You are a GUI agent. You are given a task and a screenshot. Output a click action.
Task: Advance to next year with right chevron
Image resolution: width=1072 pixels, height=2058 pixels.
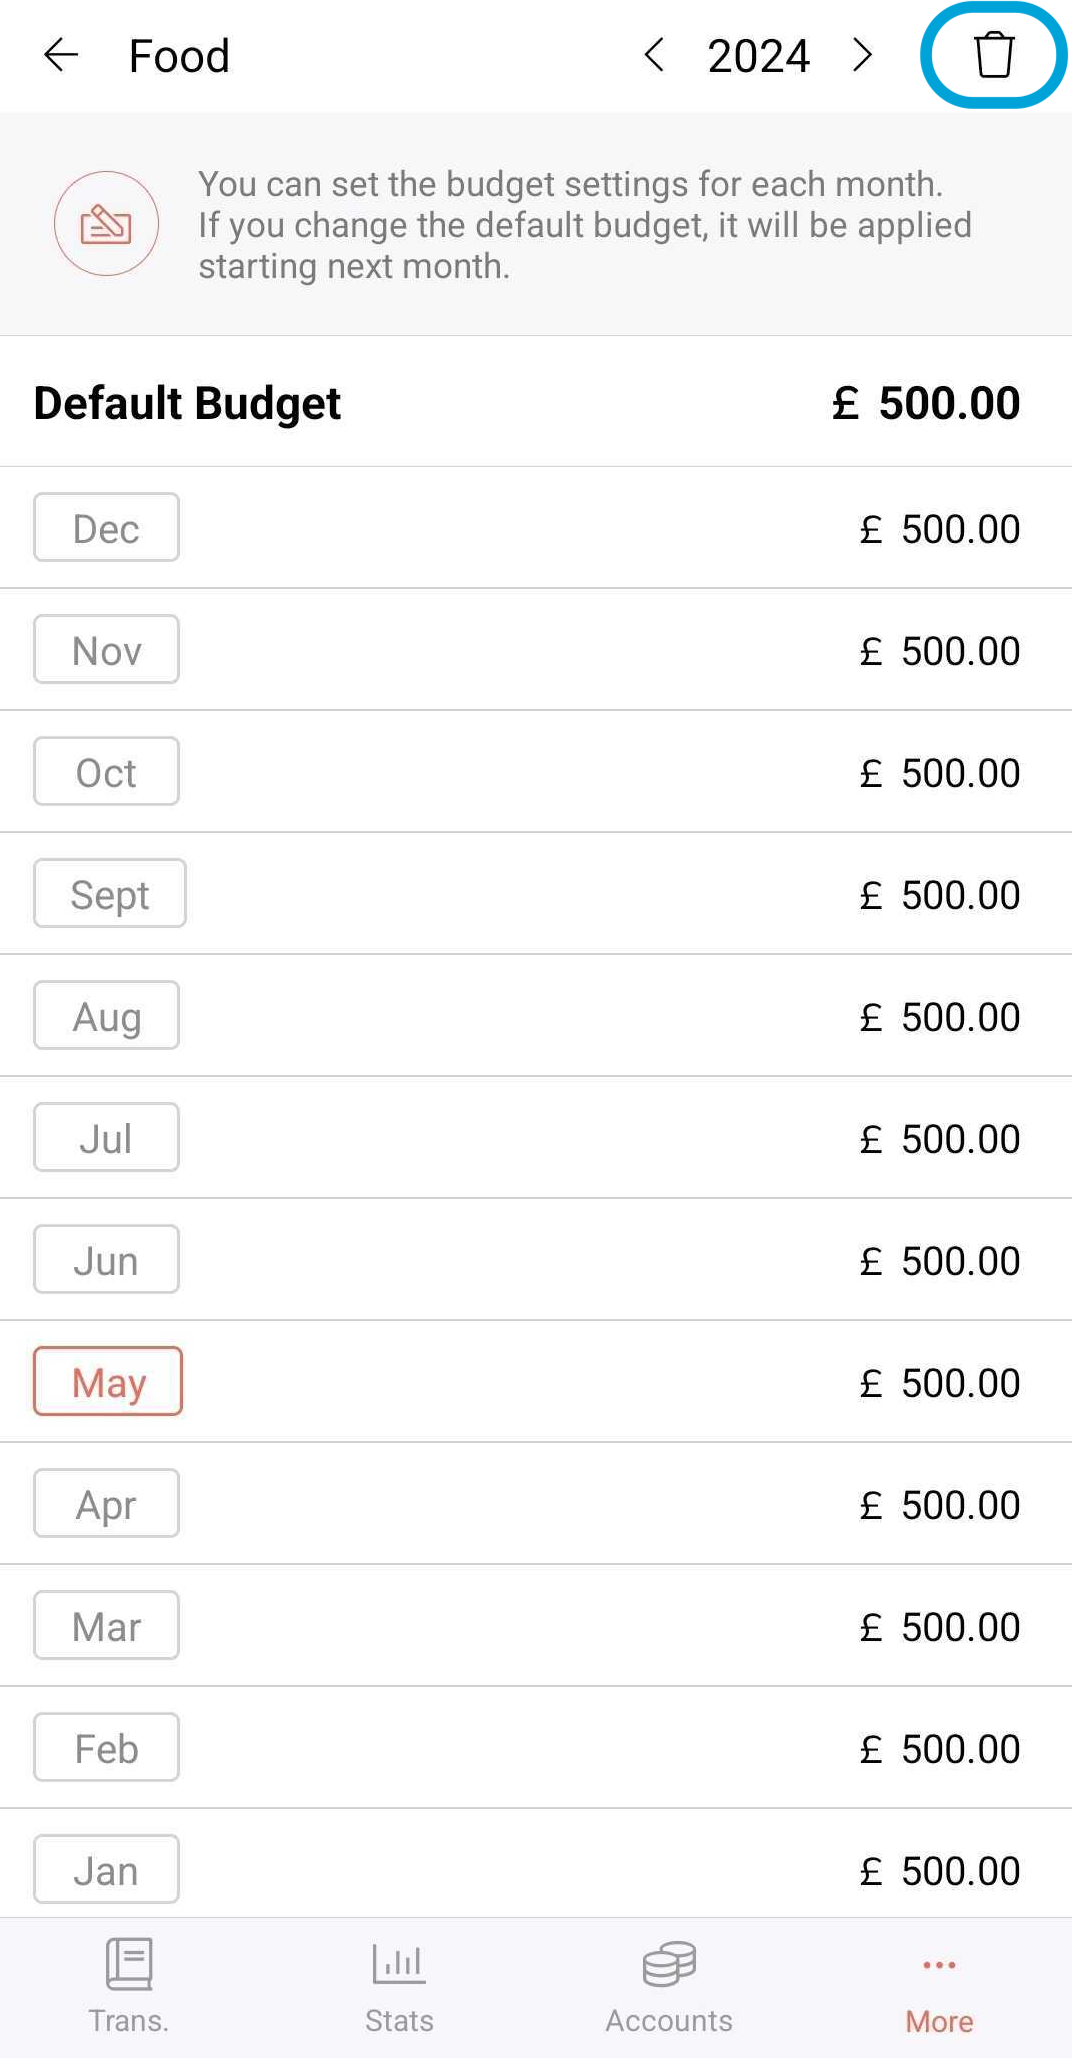[x=862, y=55]
